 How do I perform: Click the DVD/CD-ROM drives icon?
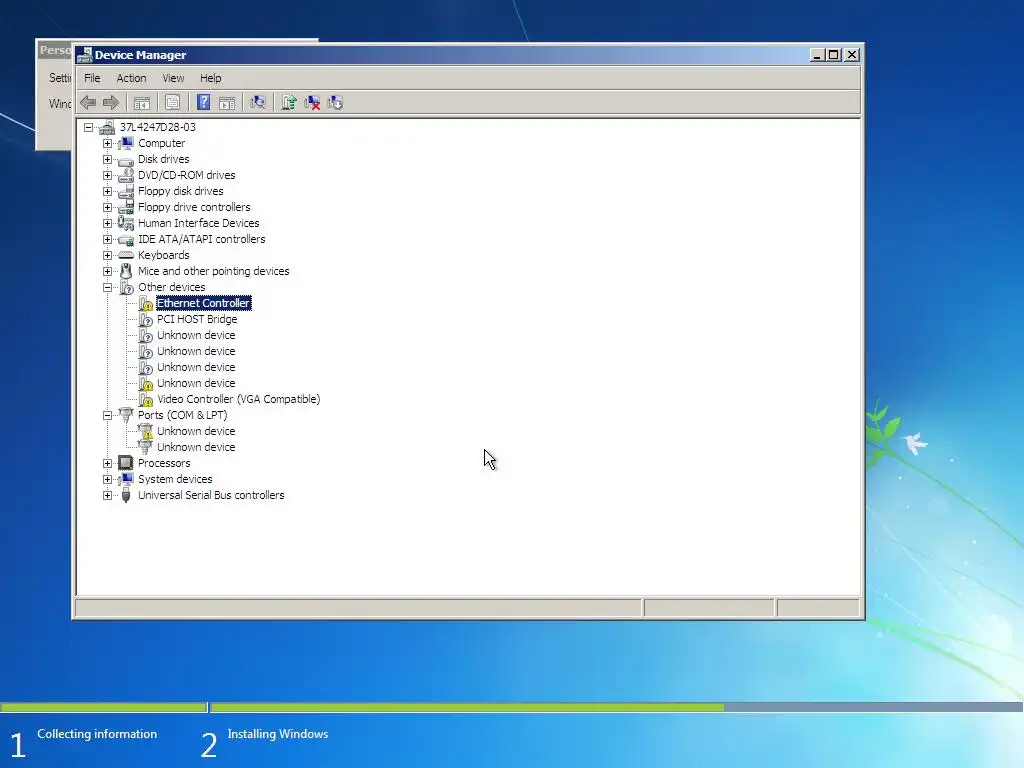pos(126,175)
